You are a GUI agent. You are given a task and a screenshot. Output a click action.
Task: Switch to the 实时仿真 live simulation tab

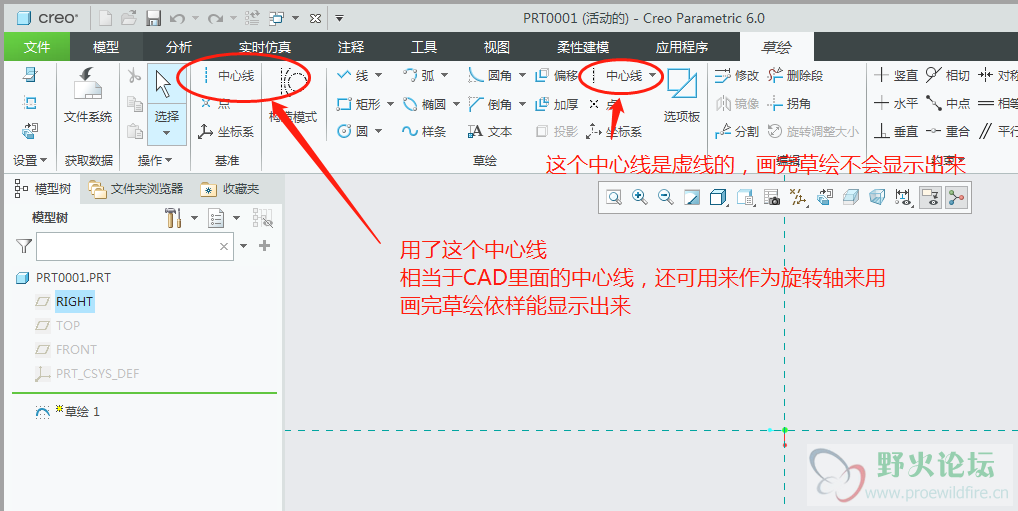coord(264,47)
